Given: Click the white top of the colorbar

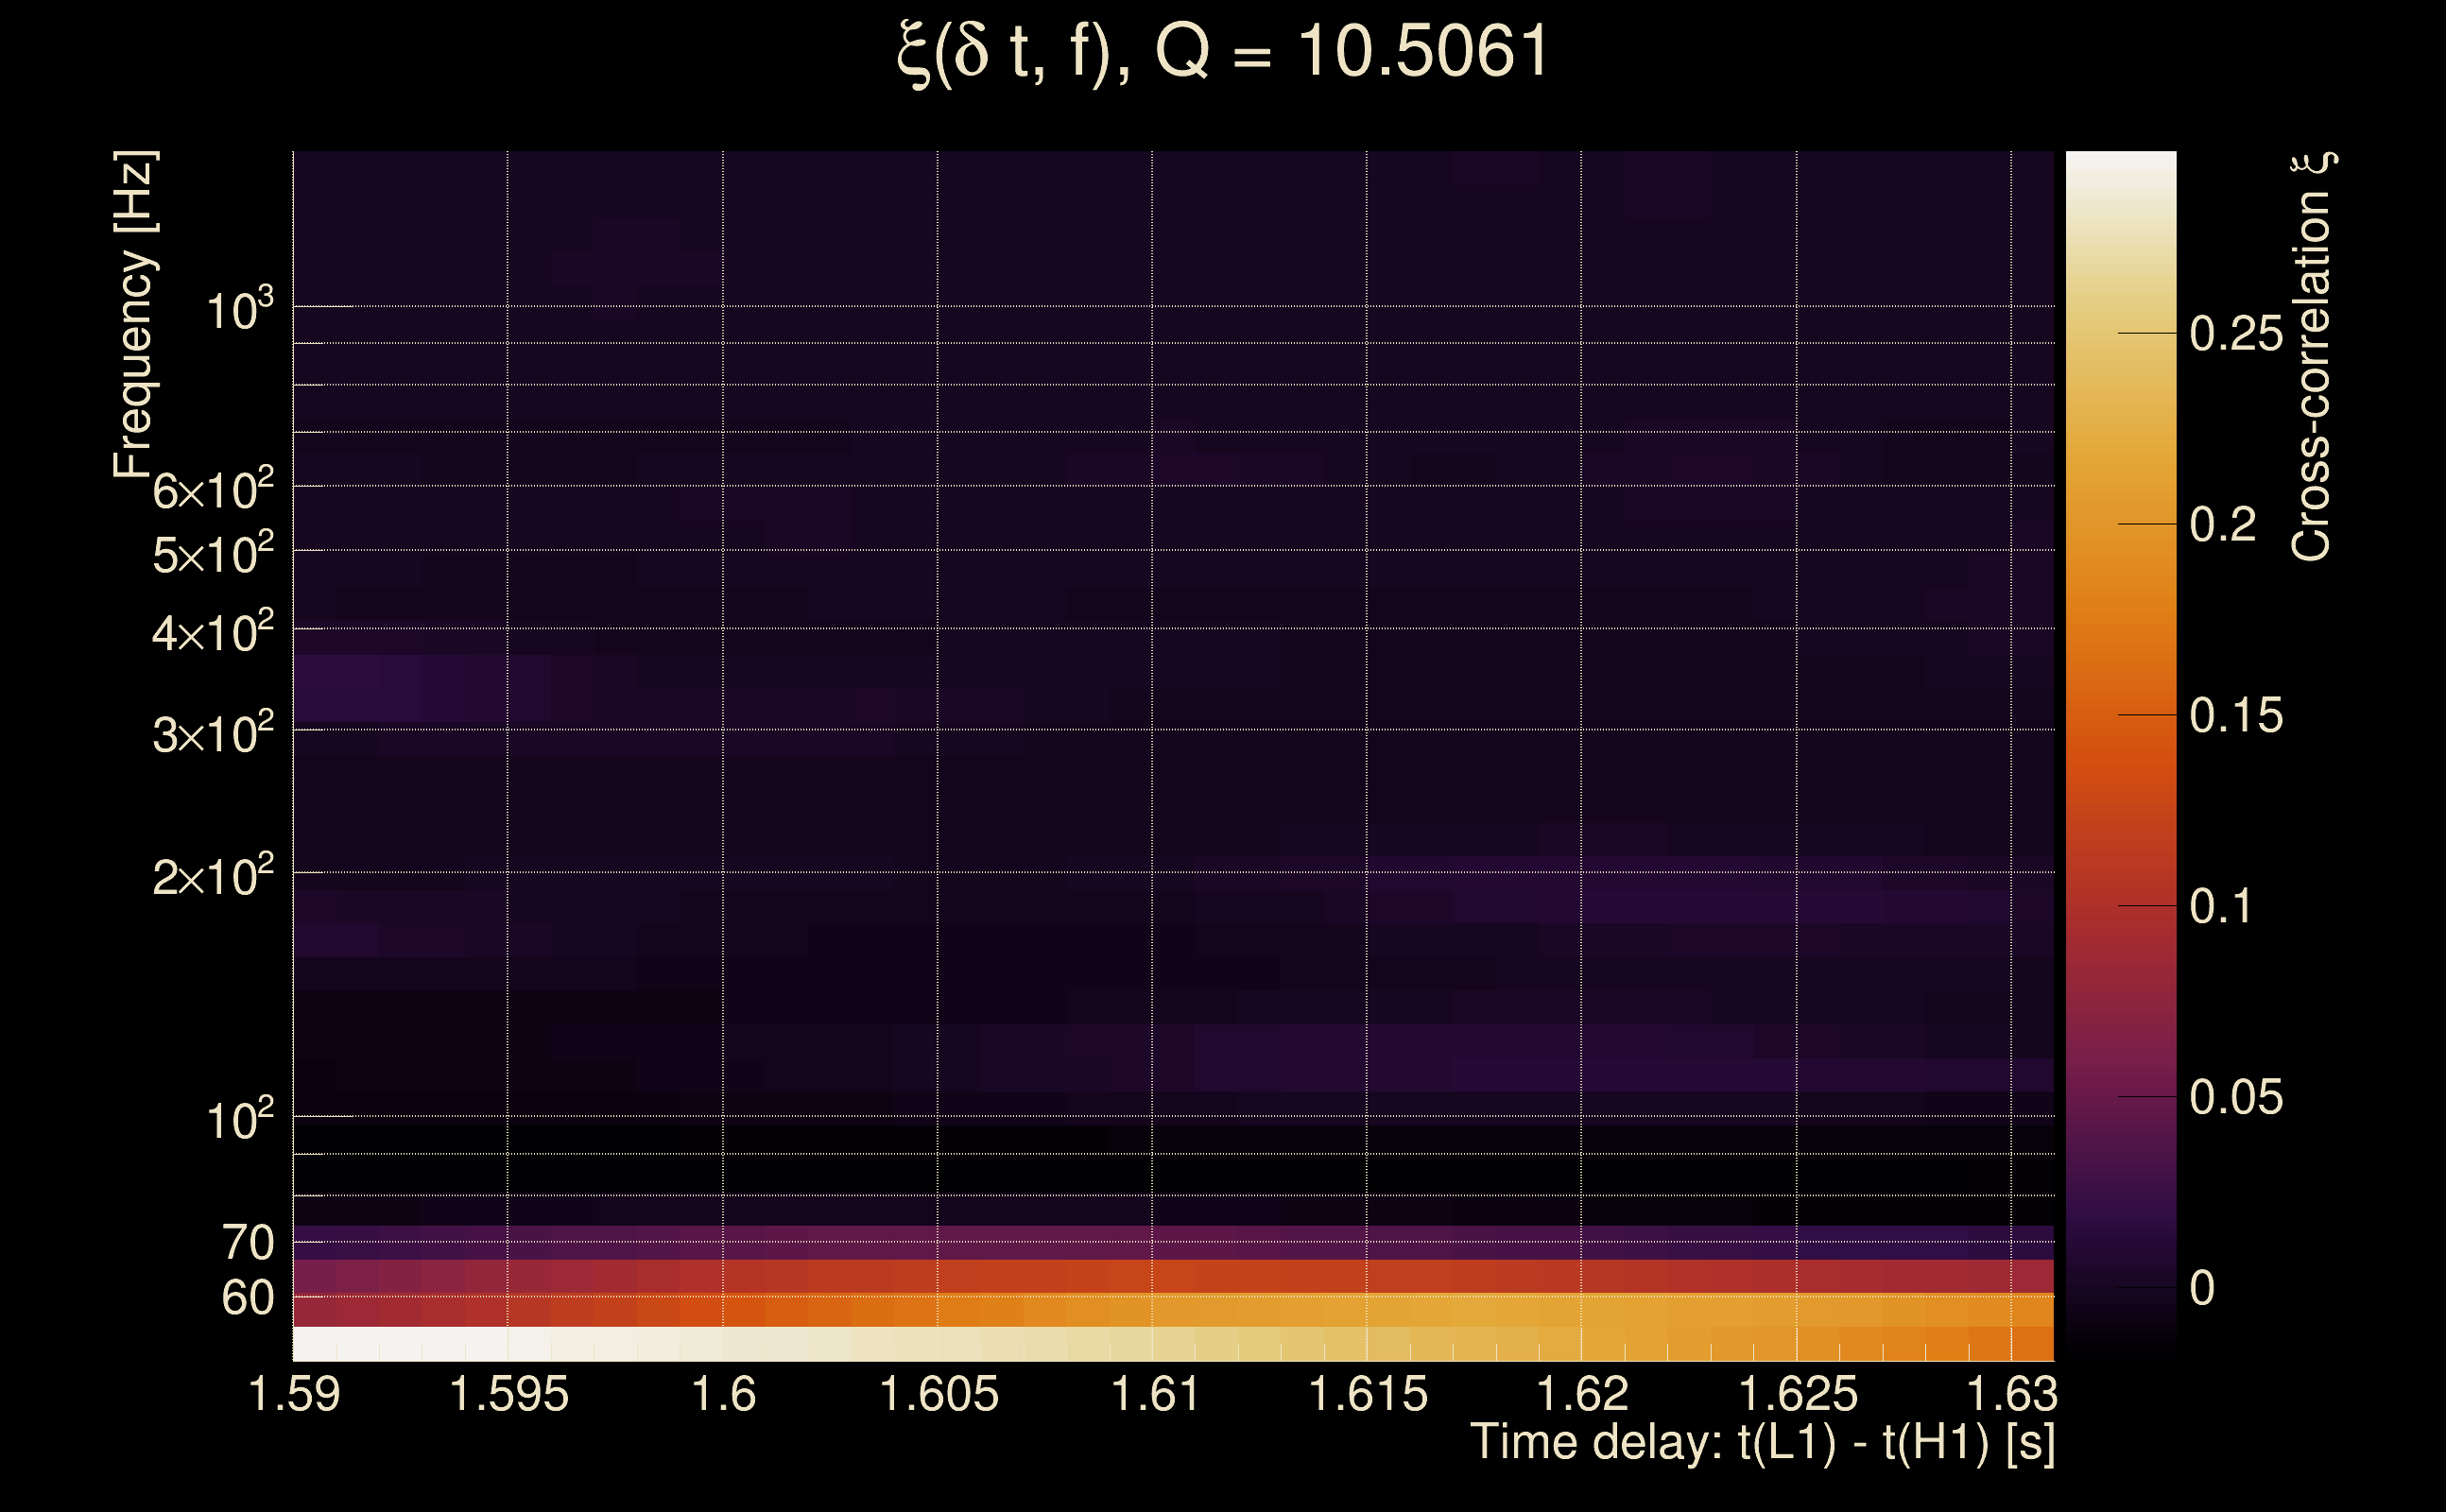Looking at the screenshot, I should pyautogui.click(x=2120, y=168).
